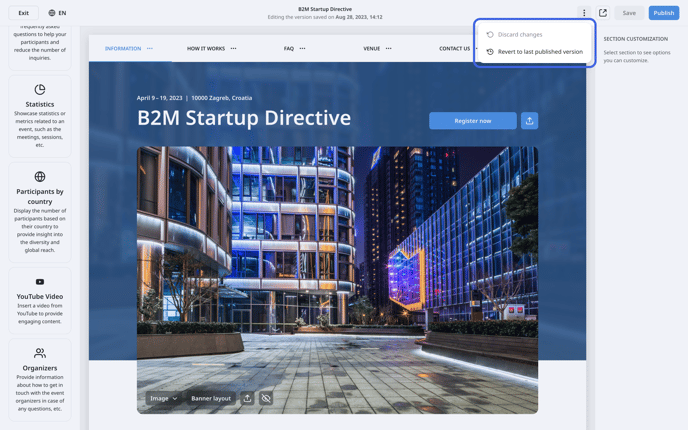Viewport: 688px width, 430px height.
Task: Click the Register now button
Action: click(x=473, y=121)
